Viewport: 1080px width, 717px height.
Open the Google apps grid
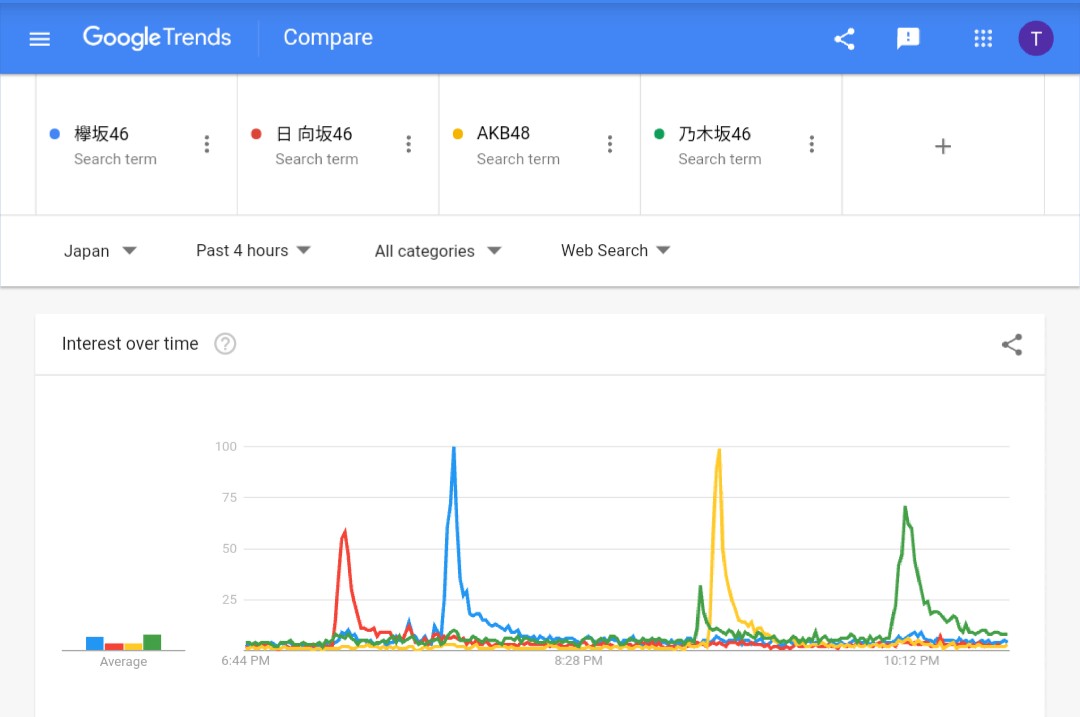coord(983,39)
